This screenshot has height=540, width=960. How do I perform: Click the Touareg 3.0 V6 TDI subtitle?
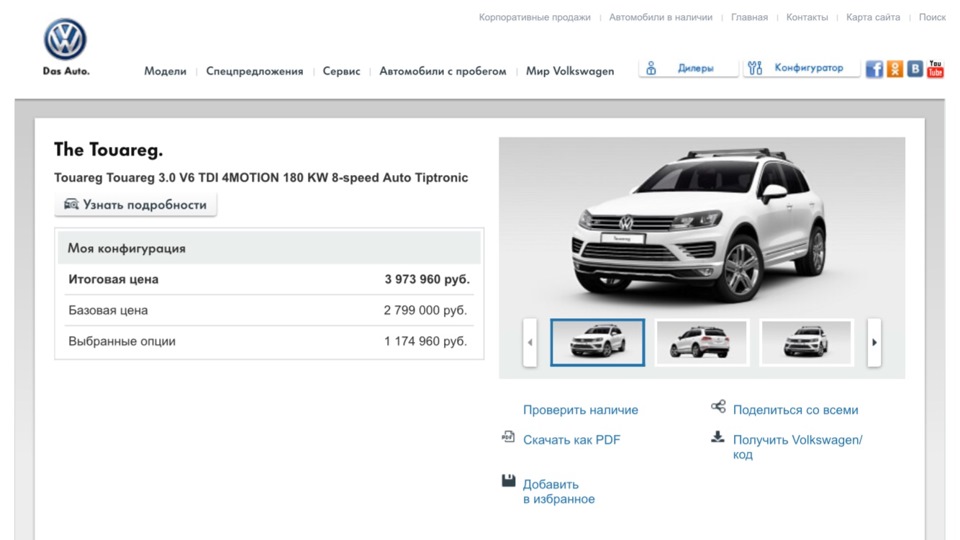261,178
